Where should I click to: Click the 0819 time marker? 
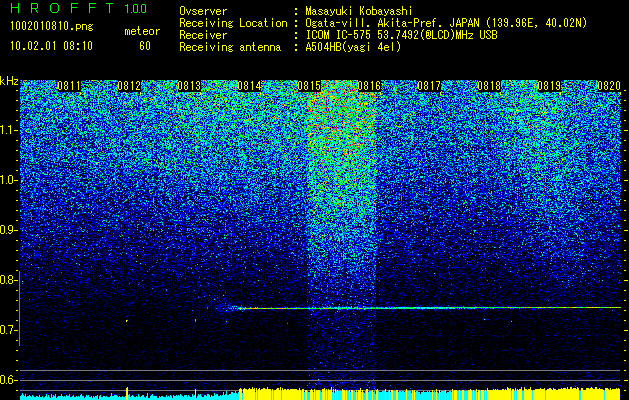tap(549, 86)
